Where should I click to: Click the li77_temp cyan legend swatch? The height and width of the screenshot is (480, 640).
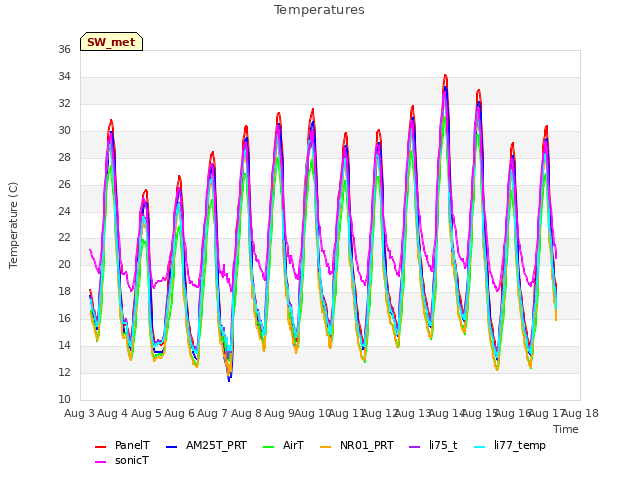coord(480,447)
